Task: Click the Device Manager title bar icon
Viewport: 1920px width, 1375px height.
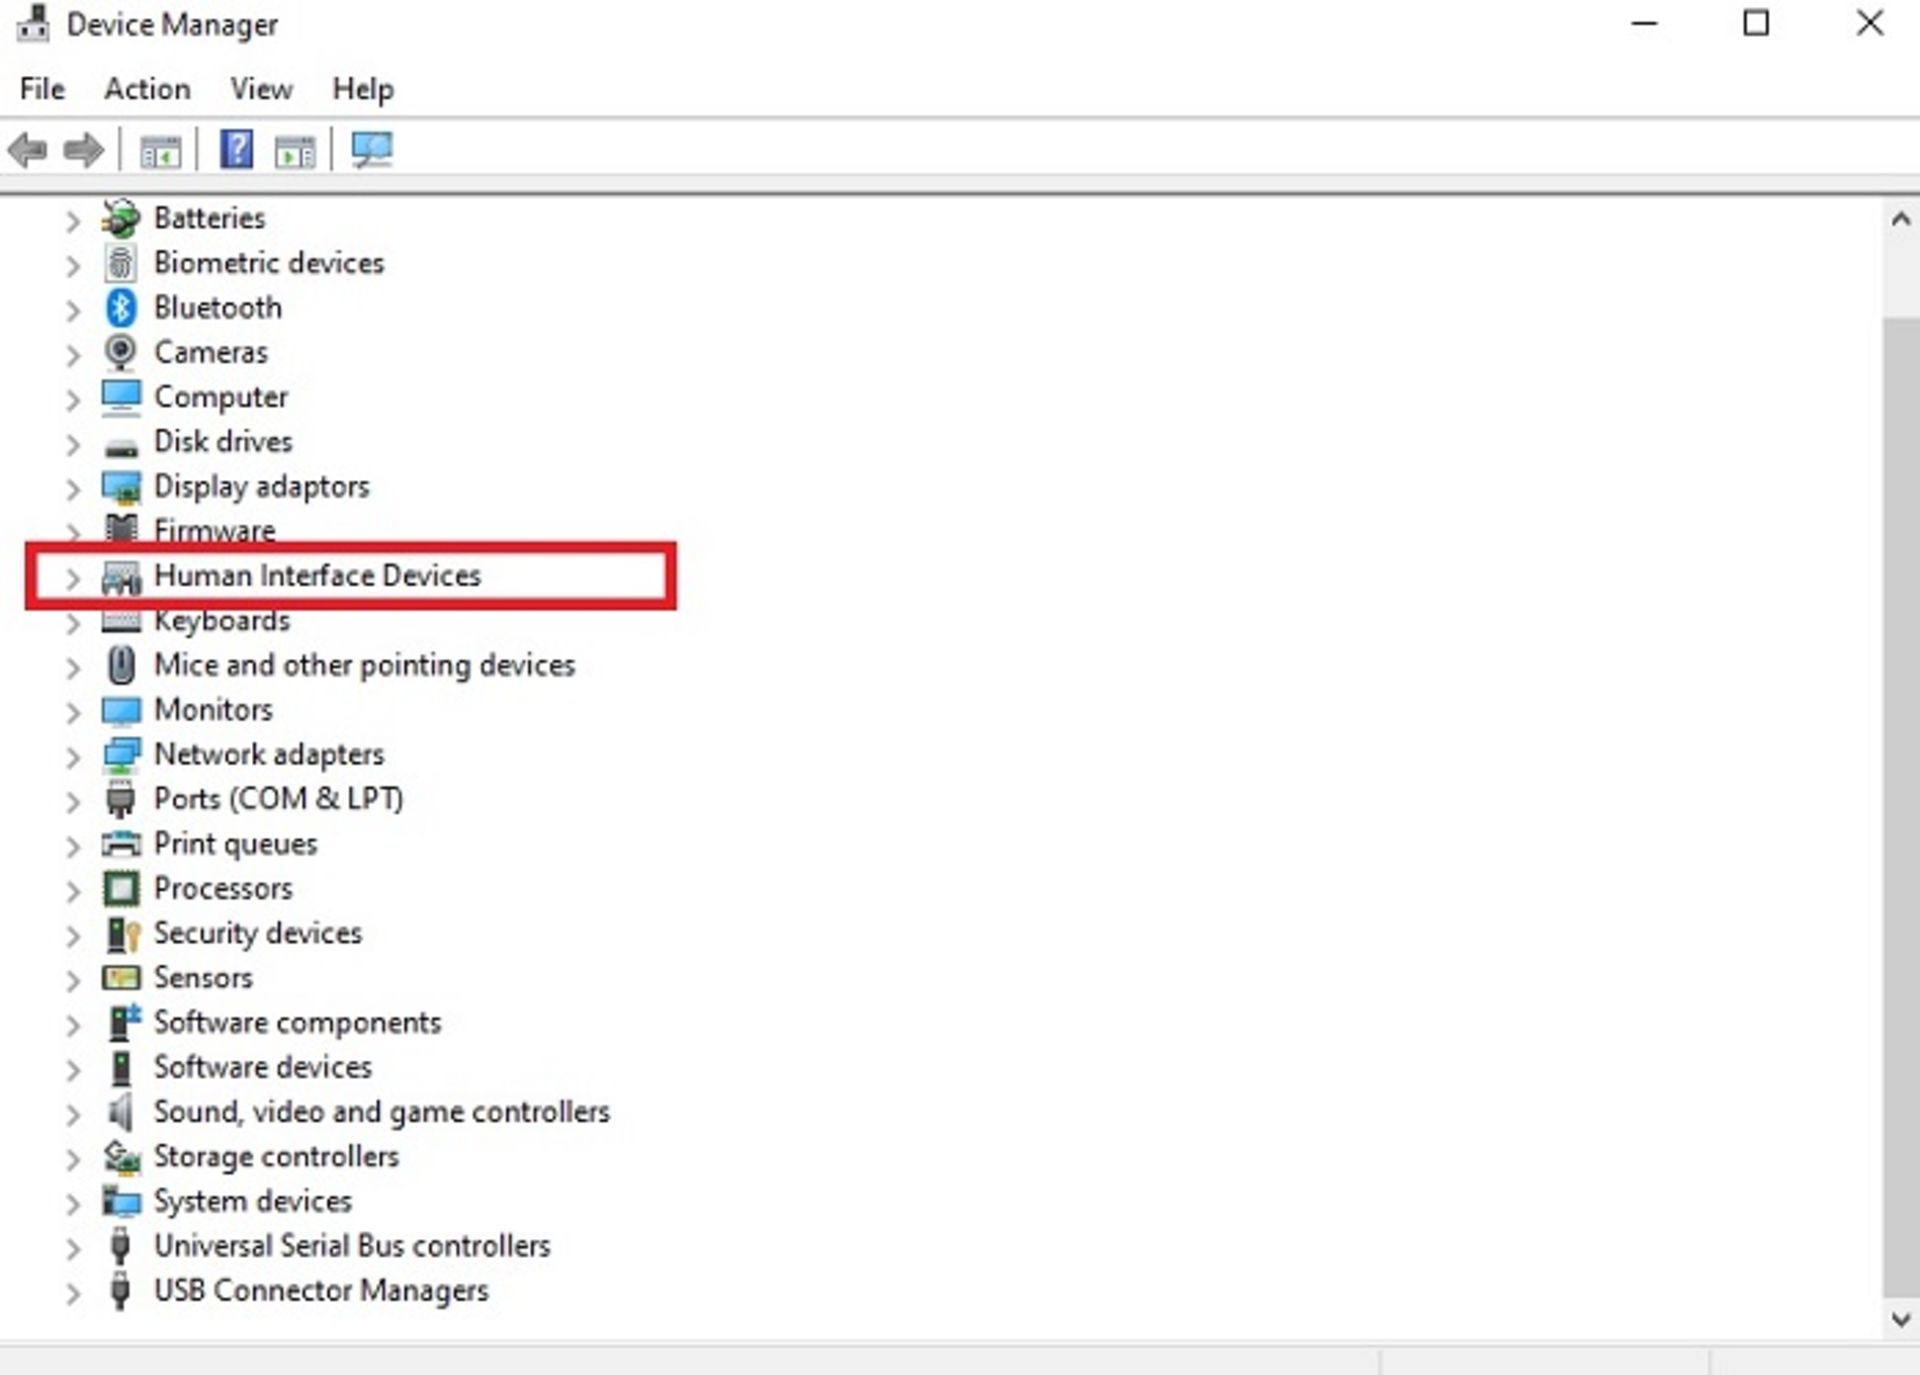Action: tap(32, 23)
